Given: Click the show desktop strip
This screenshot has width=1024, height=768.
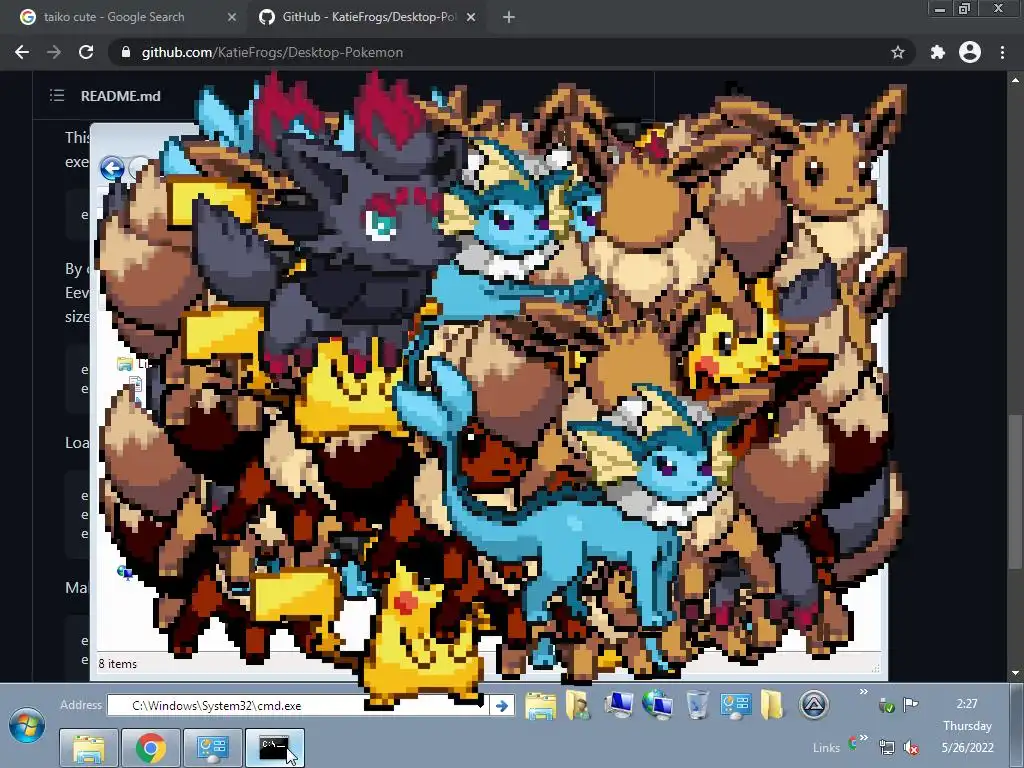Looking at the screenshot, I should [x=1017, y=726].
